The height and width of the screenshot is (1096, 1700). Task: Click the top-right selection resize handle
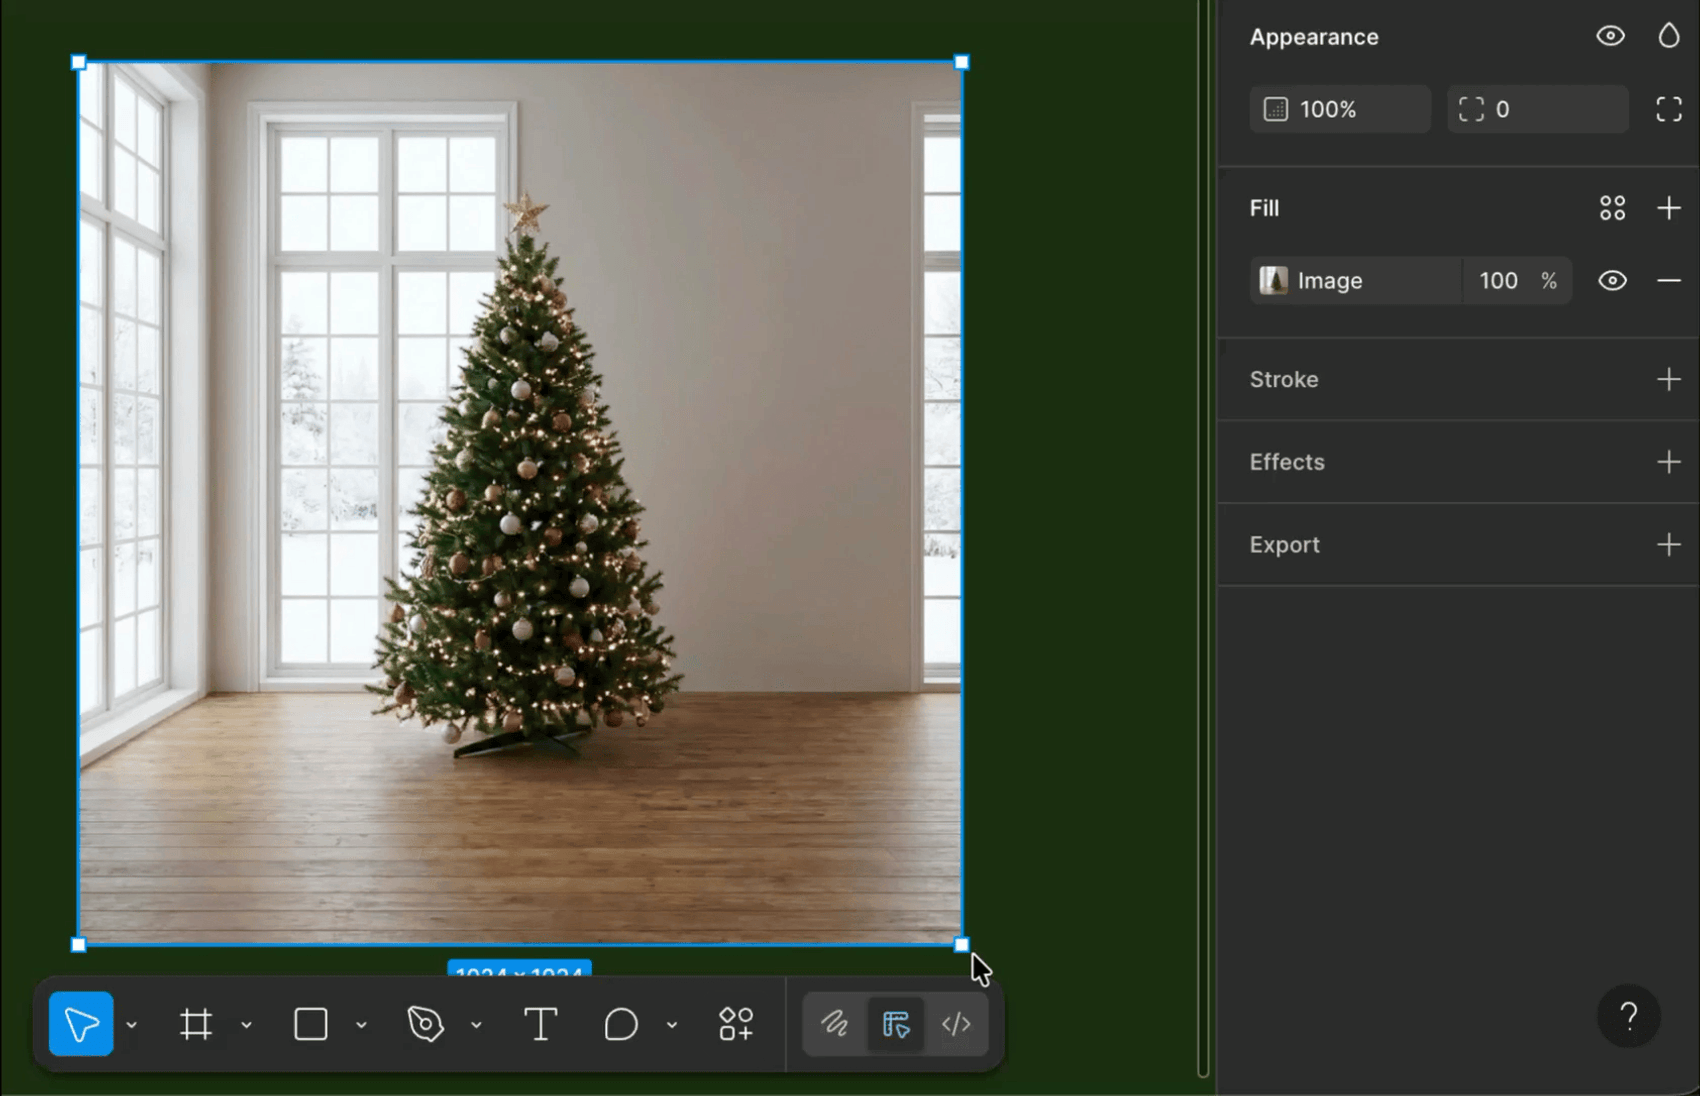coord(962,62)
